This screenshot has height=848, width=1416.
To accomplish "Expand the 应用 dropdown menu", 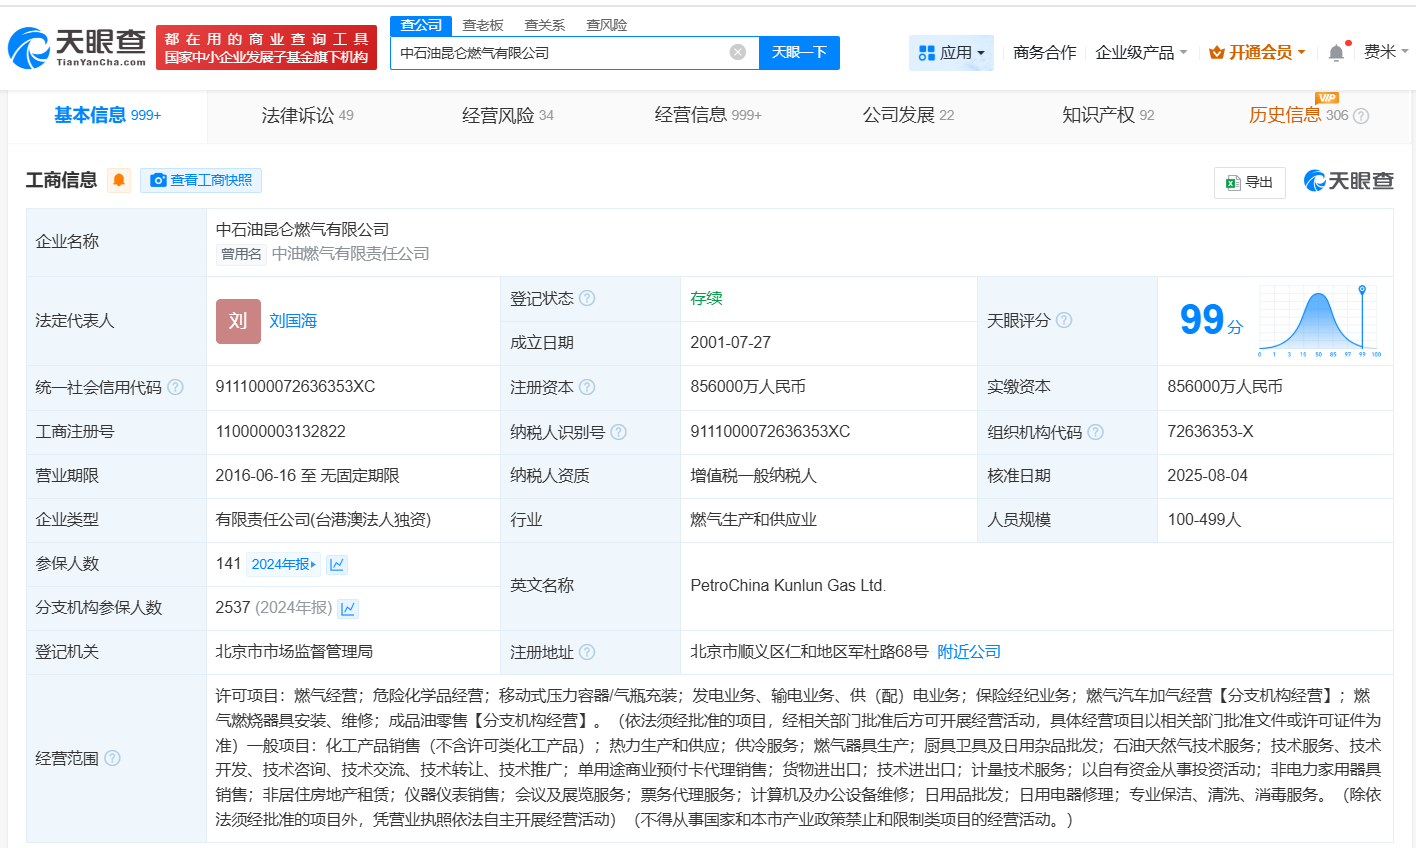I will pyautogui.click(x=951, y=53).
